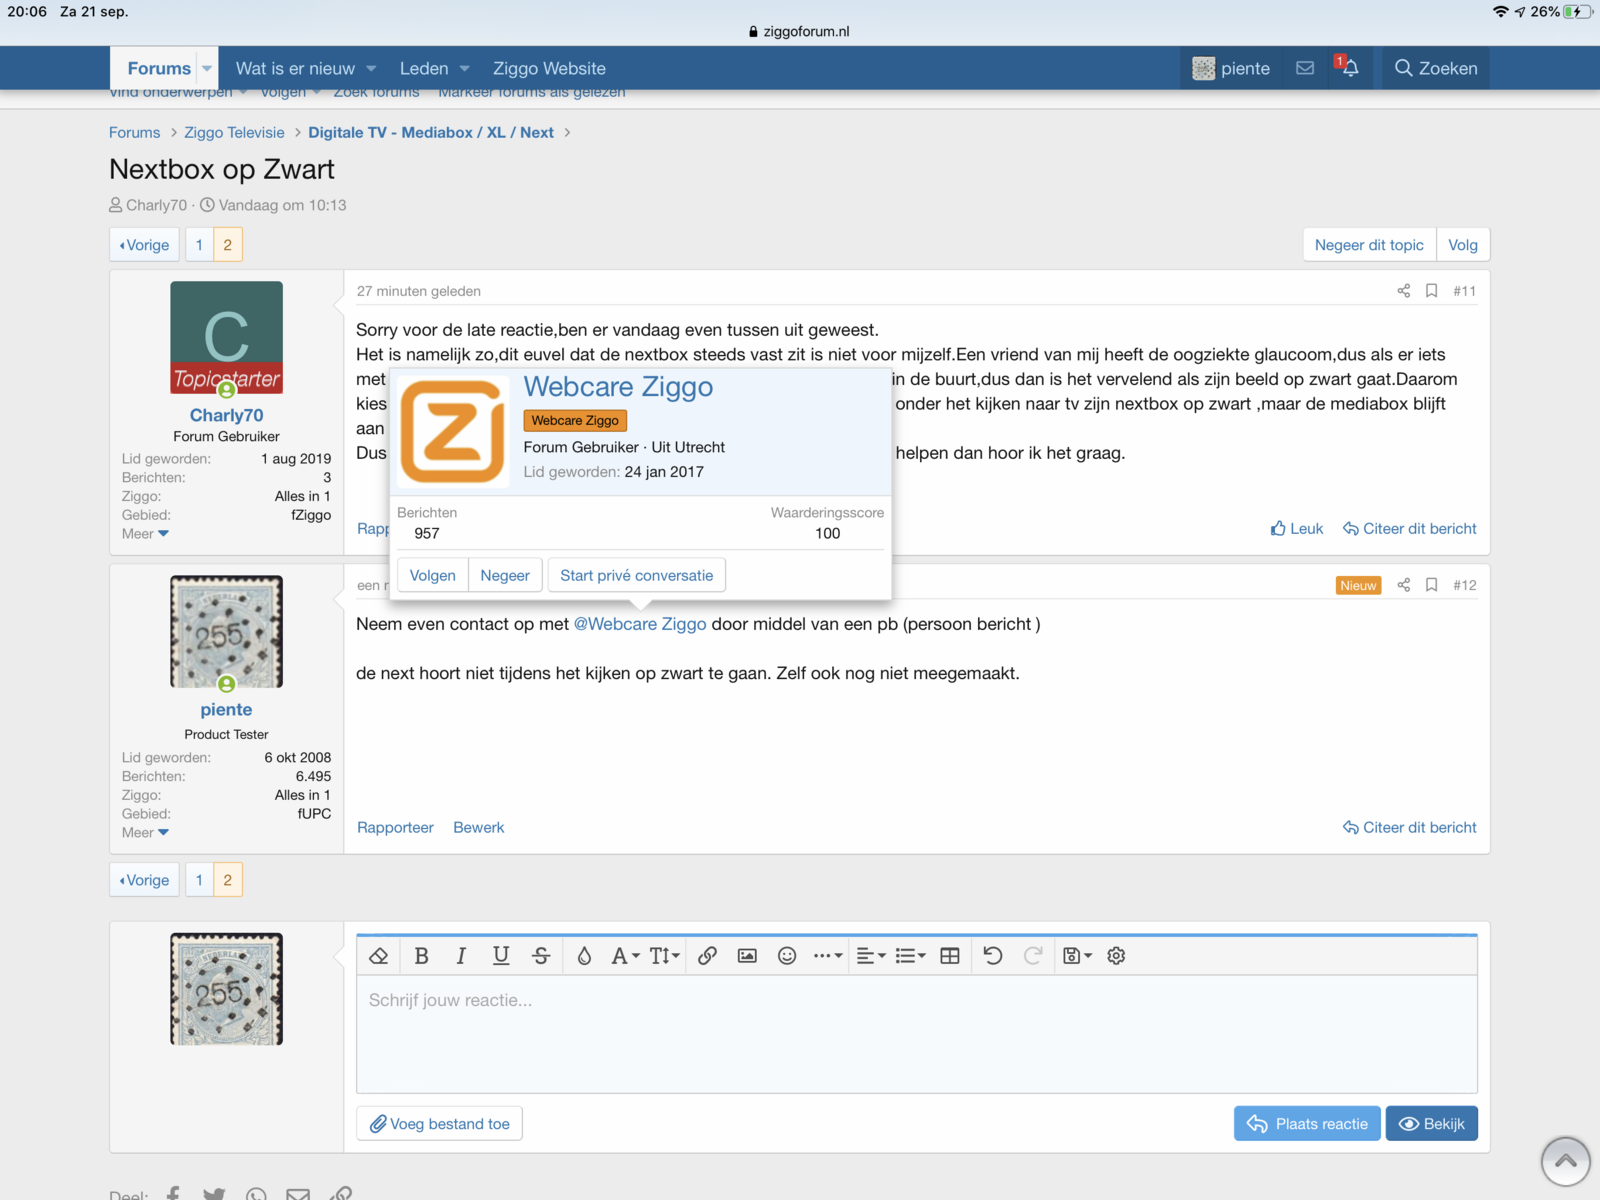Image resolution: width=1600 pixels, height=1200 pixels.
Task: Expand the Forums dropdown arrow
Action: coord(207,69)
